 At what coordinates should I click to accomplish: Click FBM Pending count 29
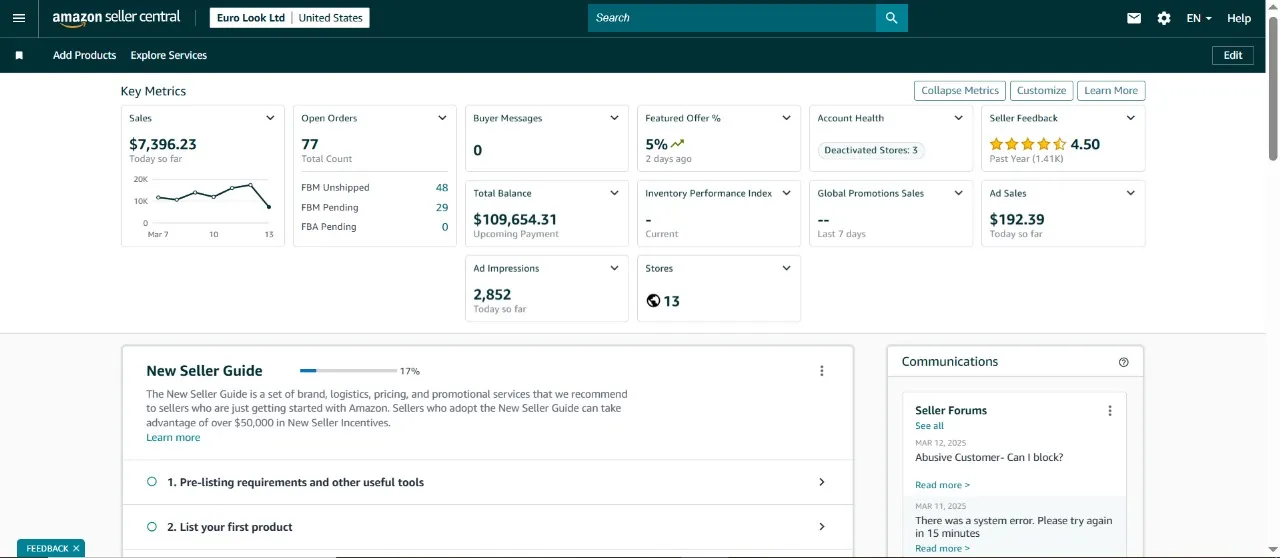[442, 207]
